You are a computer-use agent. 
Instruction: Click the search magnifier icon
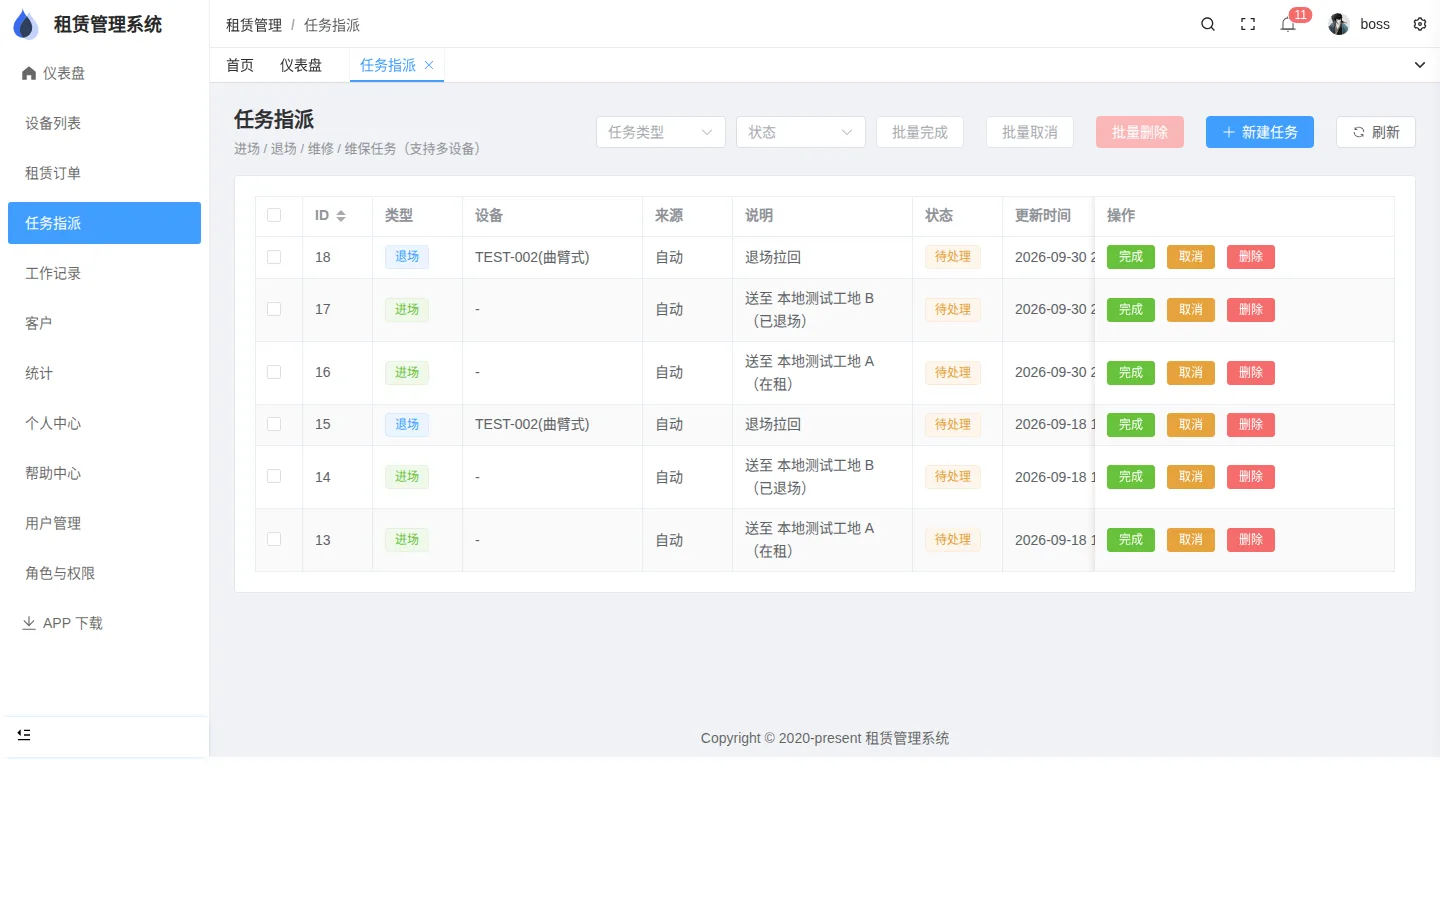pyautogui.click(x=1208, y=24)
